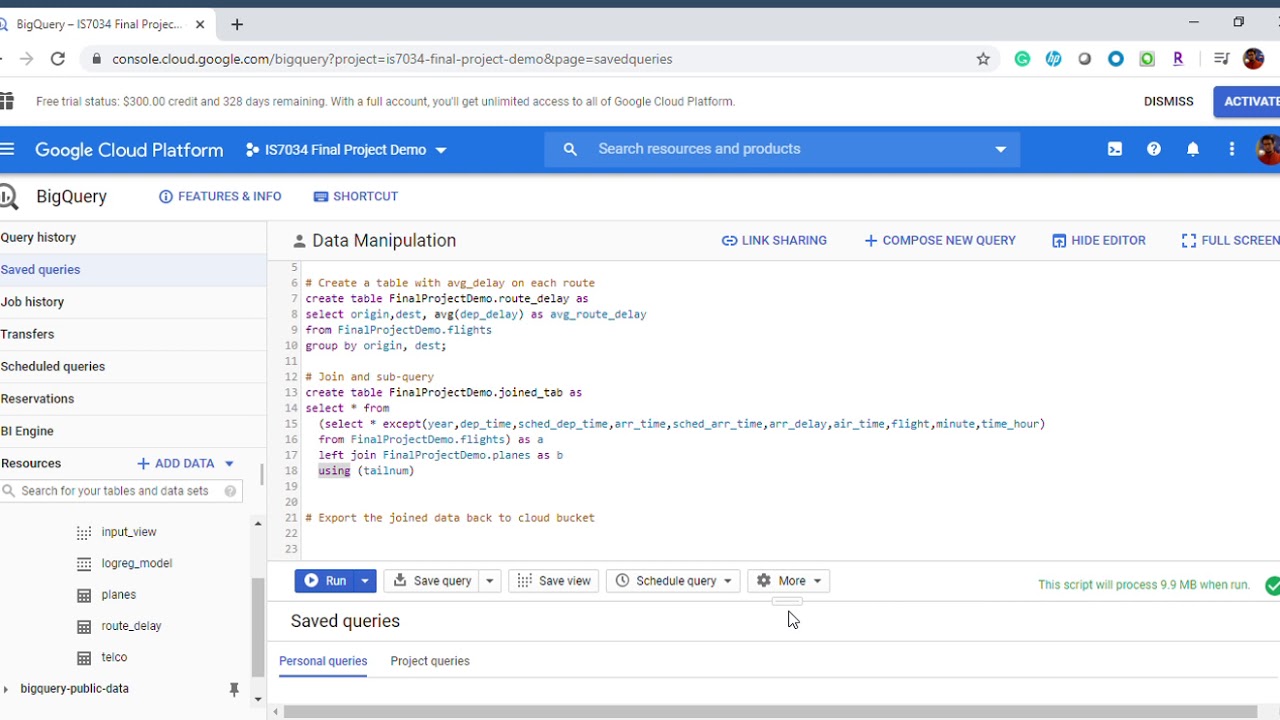Viewport: 1280px width, 720px height.
Task: Click the ACTIVATE button
Action: 1247,102
